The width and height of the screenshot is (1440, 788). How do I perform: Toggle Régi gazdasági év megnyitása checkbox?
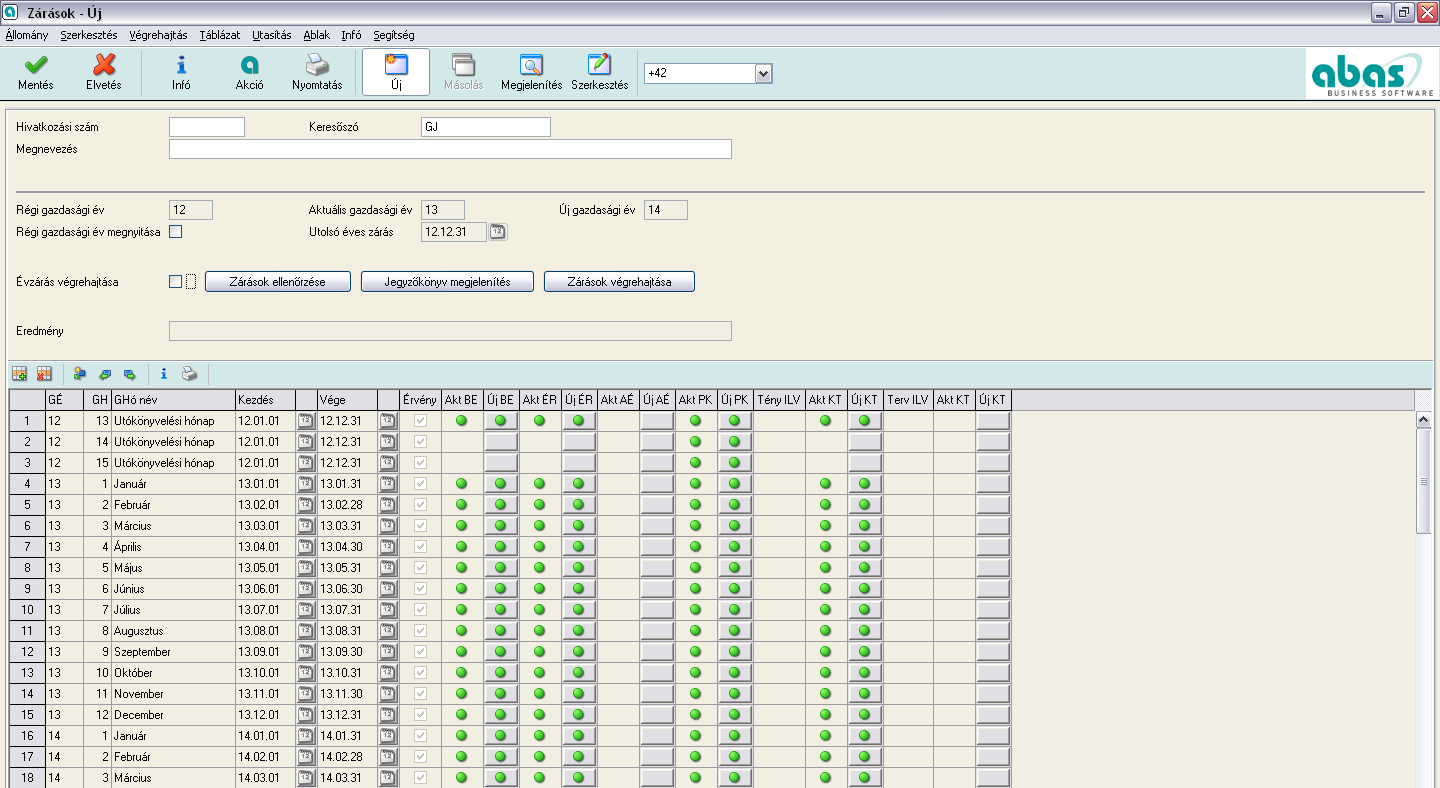176,232
